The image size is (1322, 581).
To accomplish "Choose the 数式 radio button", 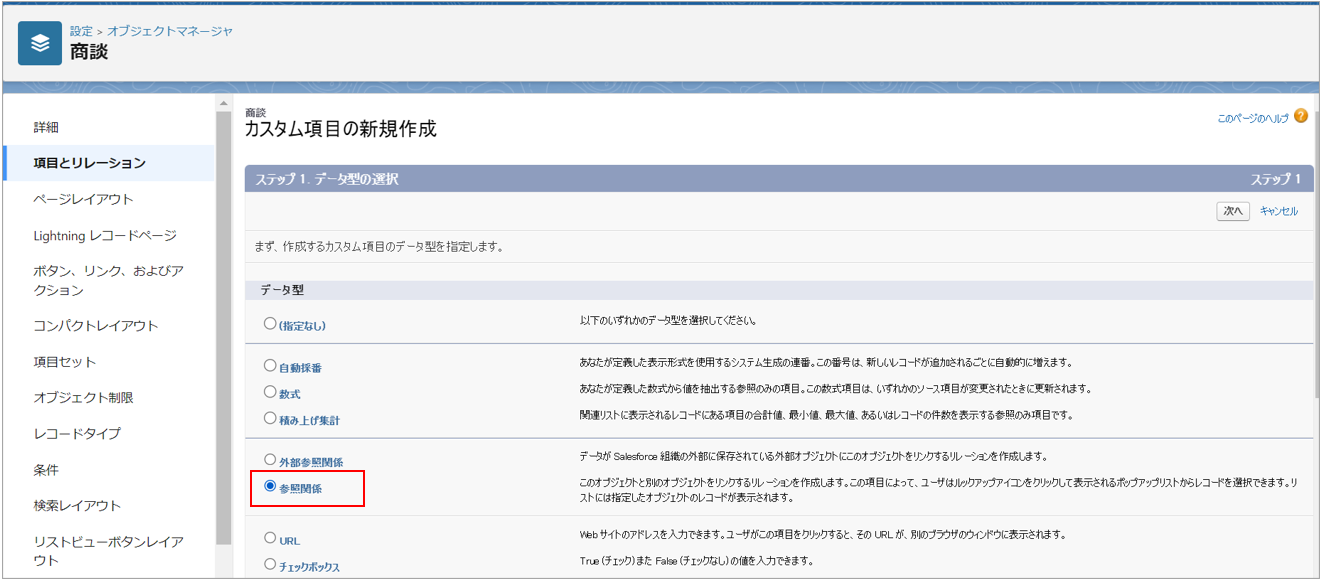I will point(270,393).
